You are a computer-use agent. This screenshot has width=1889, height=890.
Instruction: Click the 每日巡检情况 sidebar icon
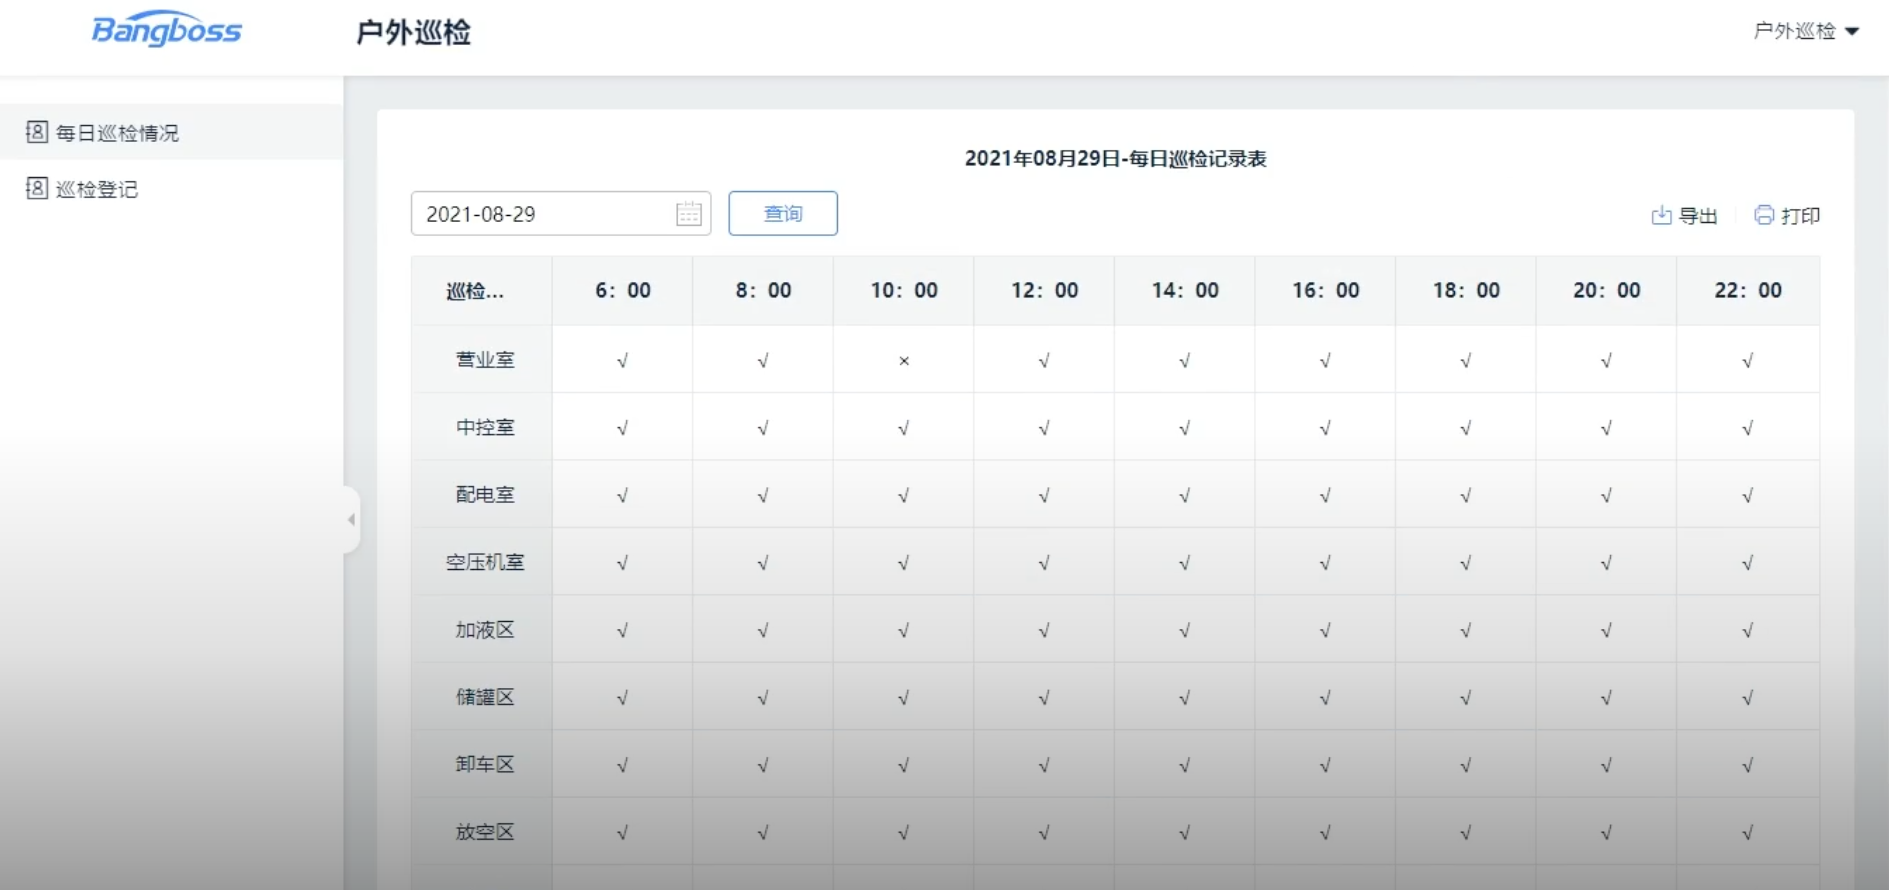37,132
